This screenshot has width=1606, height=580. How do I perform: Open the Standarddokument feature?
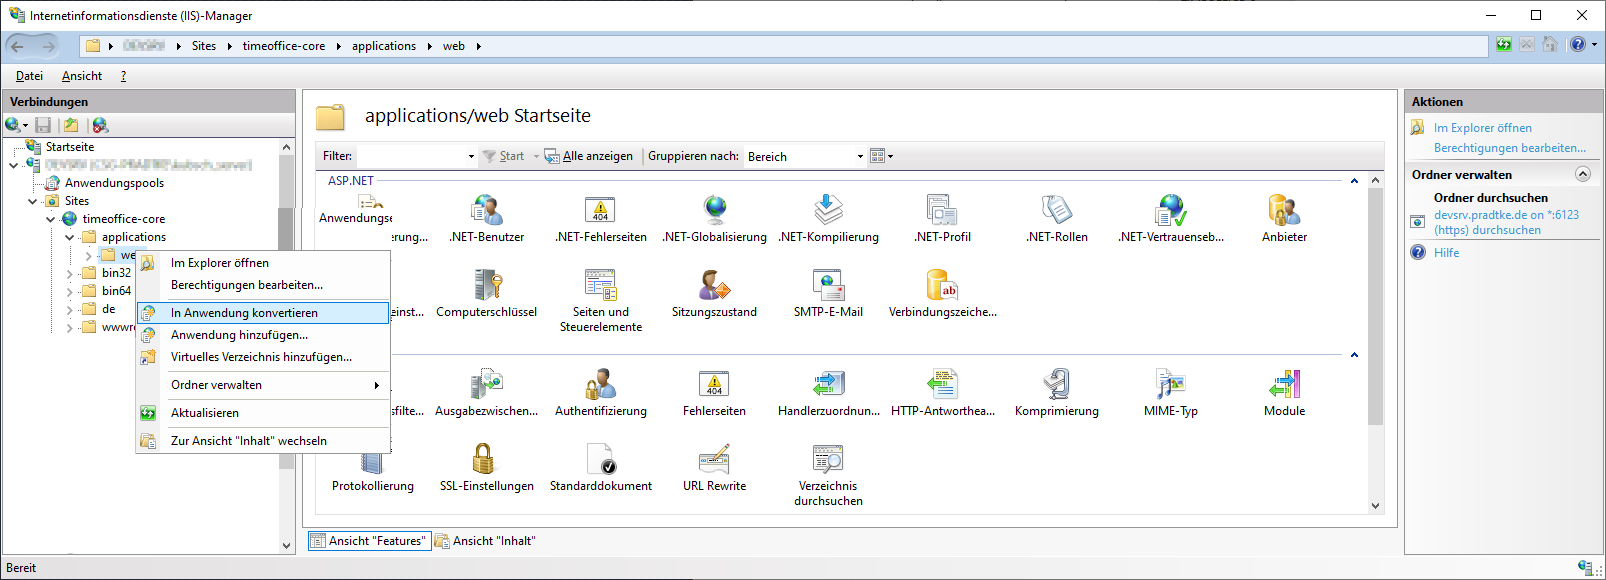(x=600, y=468)
